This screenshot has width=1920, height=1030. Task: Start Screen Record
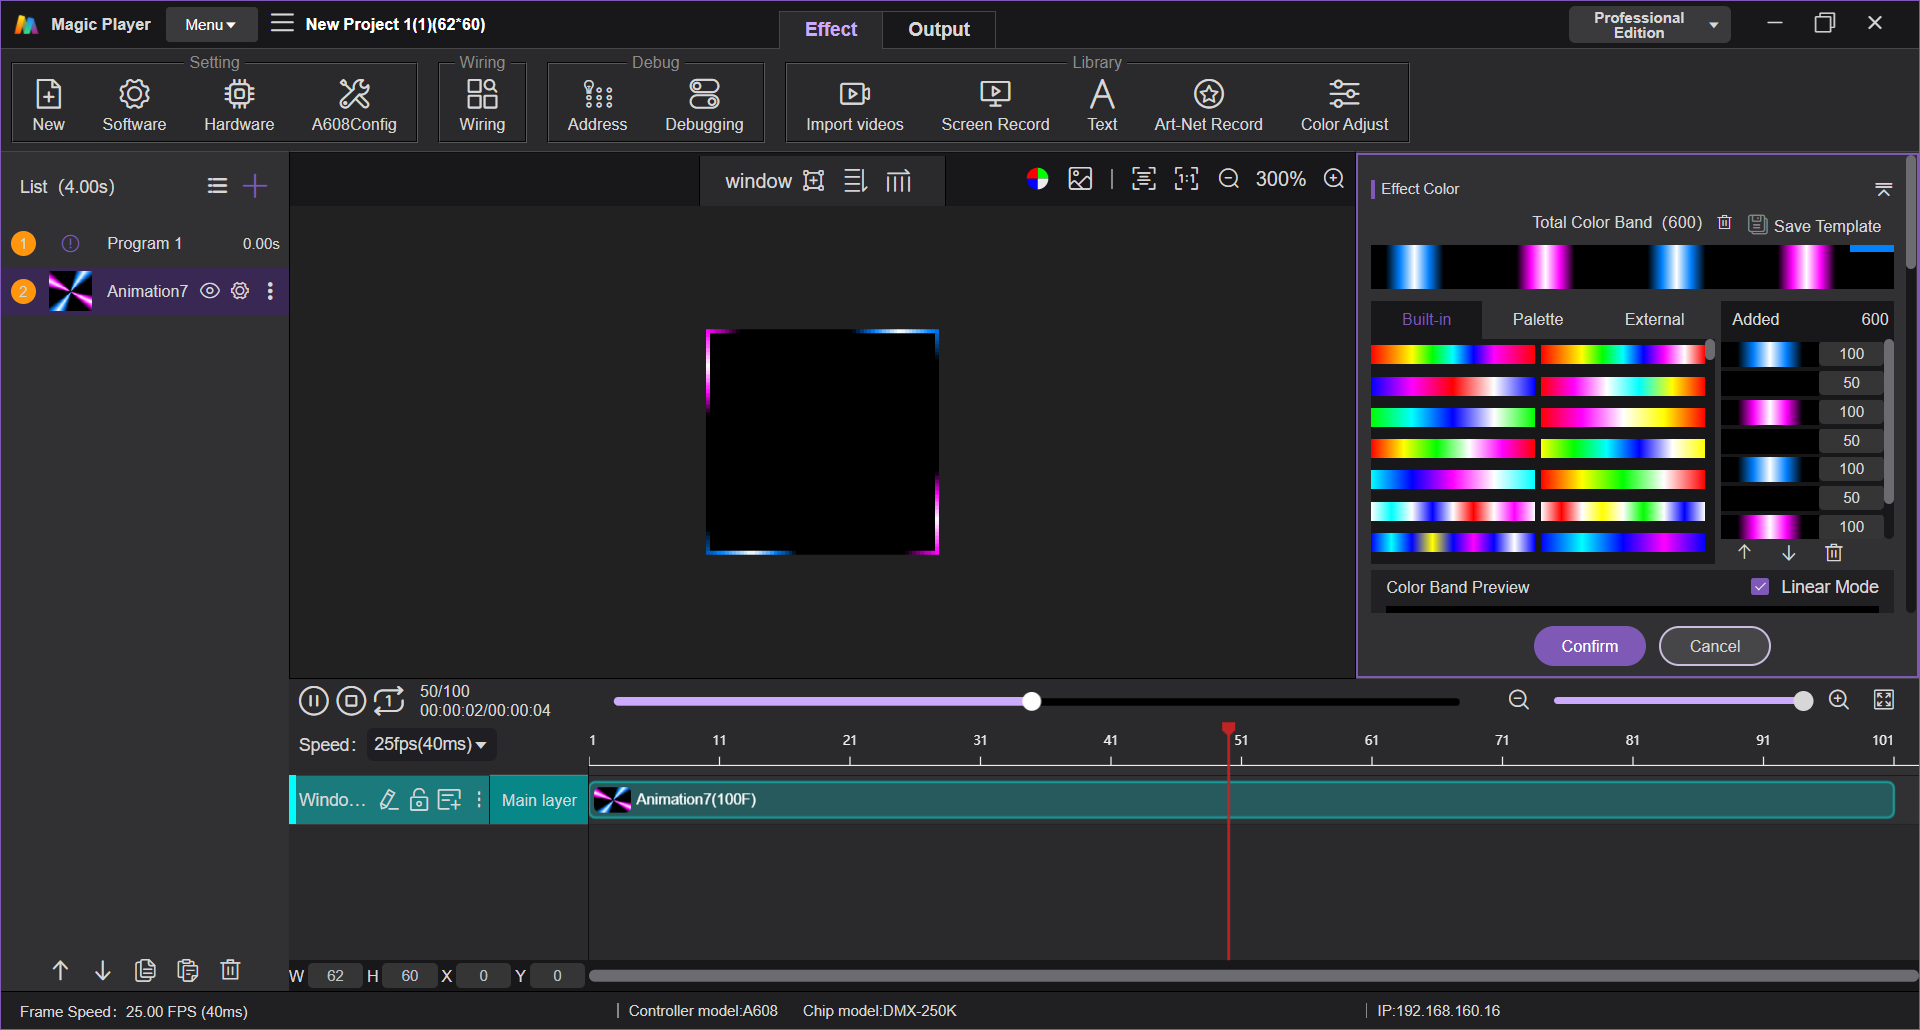[x=995, y=104]
